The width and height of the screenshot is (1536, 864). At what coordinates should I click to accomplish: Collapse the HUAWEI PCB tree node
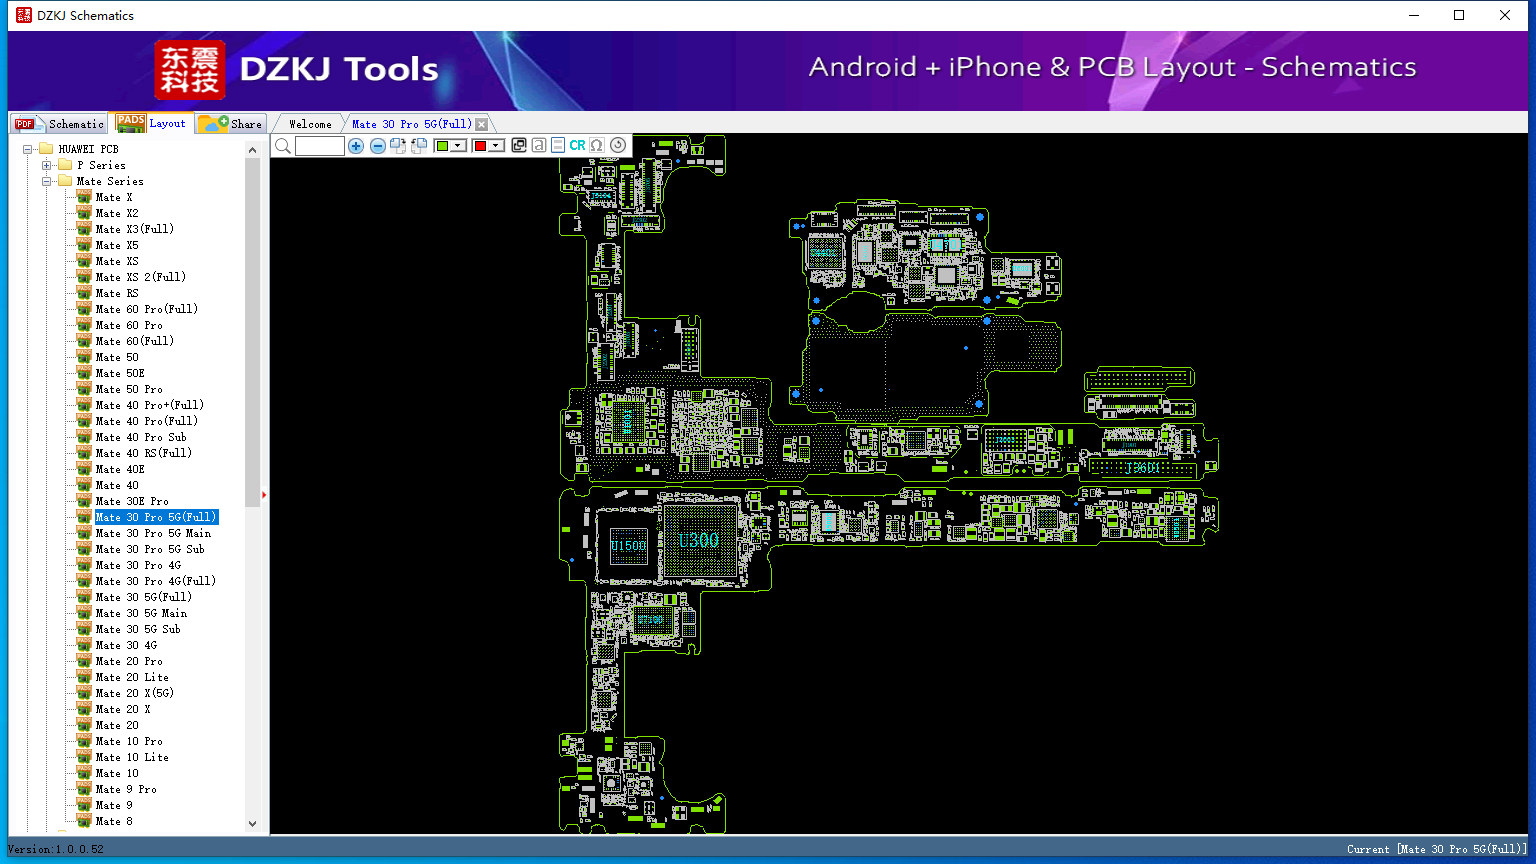(x=28, y=149)
